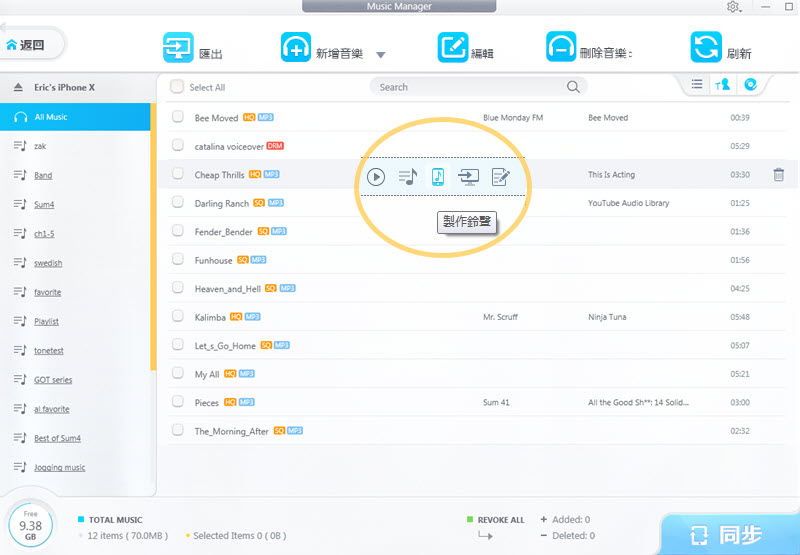Select the Kalimba song checkbox

tap(177, 317)
